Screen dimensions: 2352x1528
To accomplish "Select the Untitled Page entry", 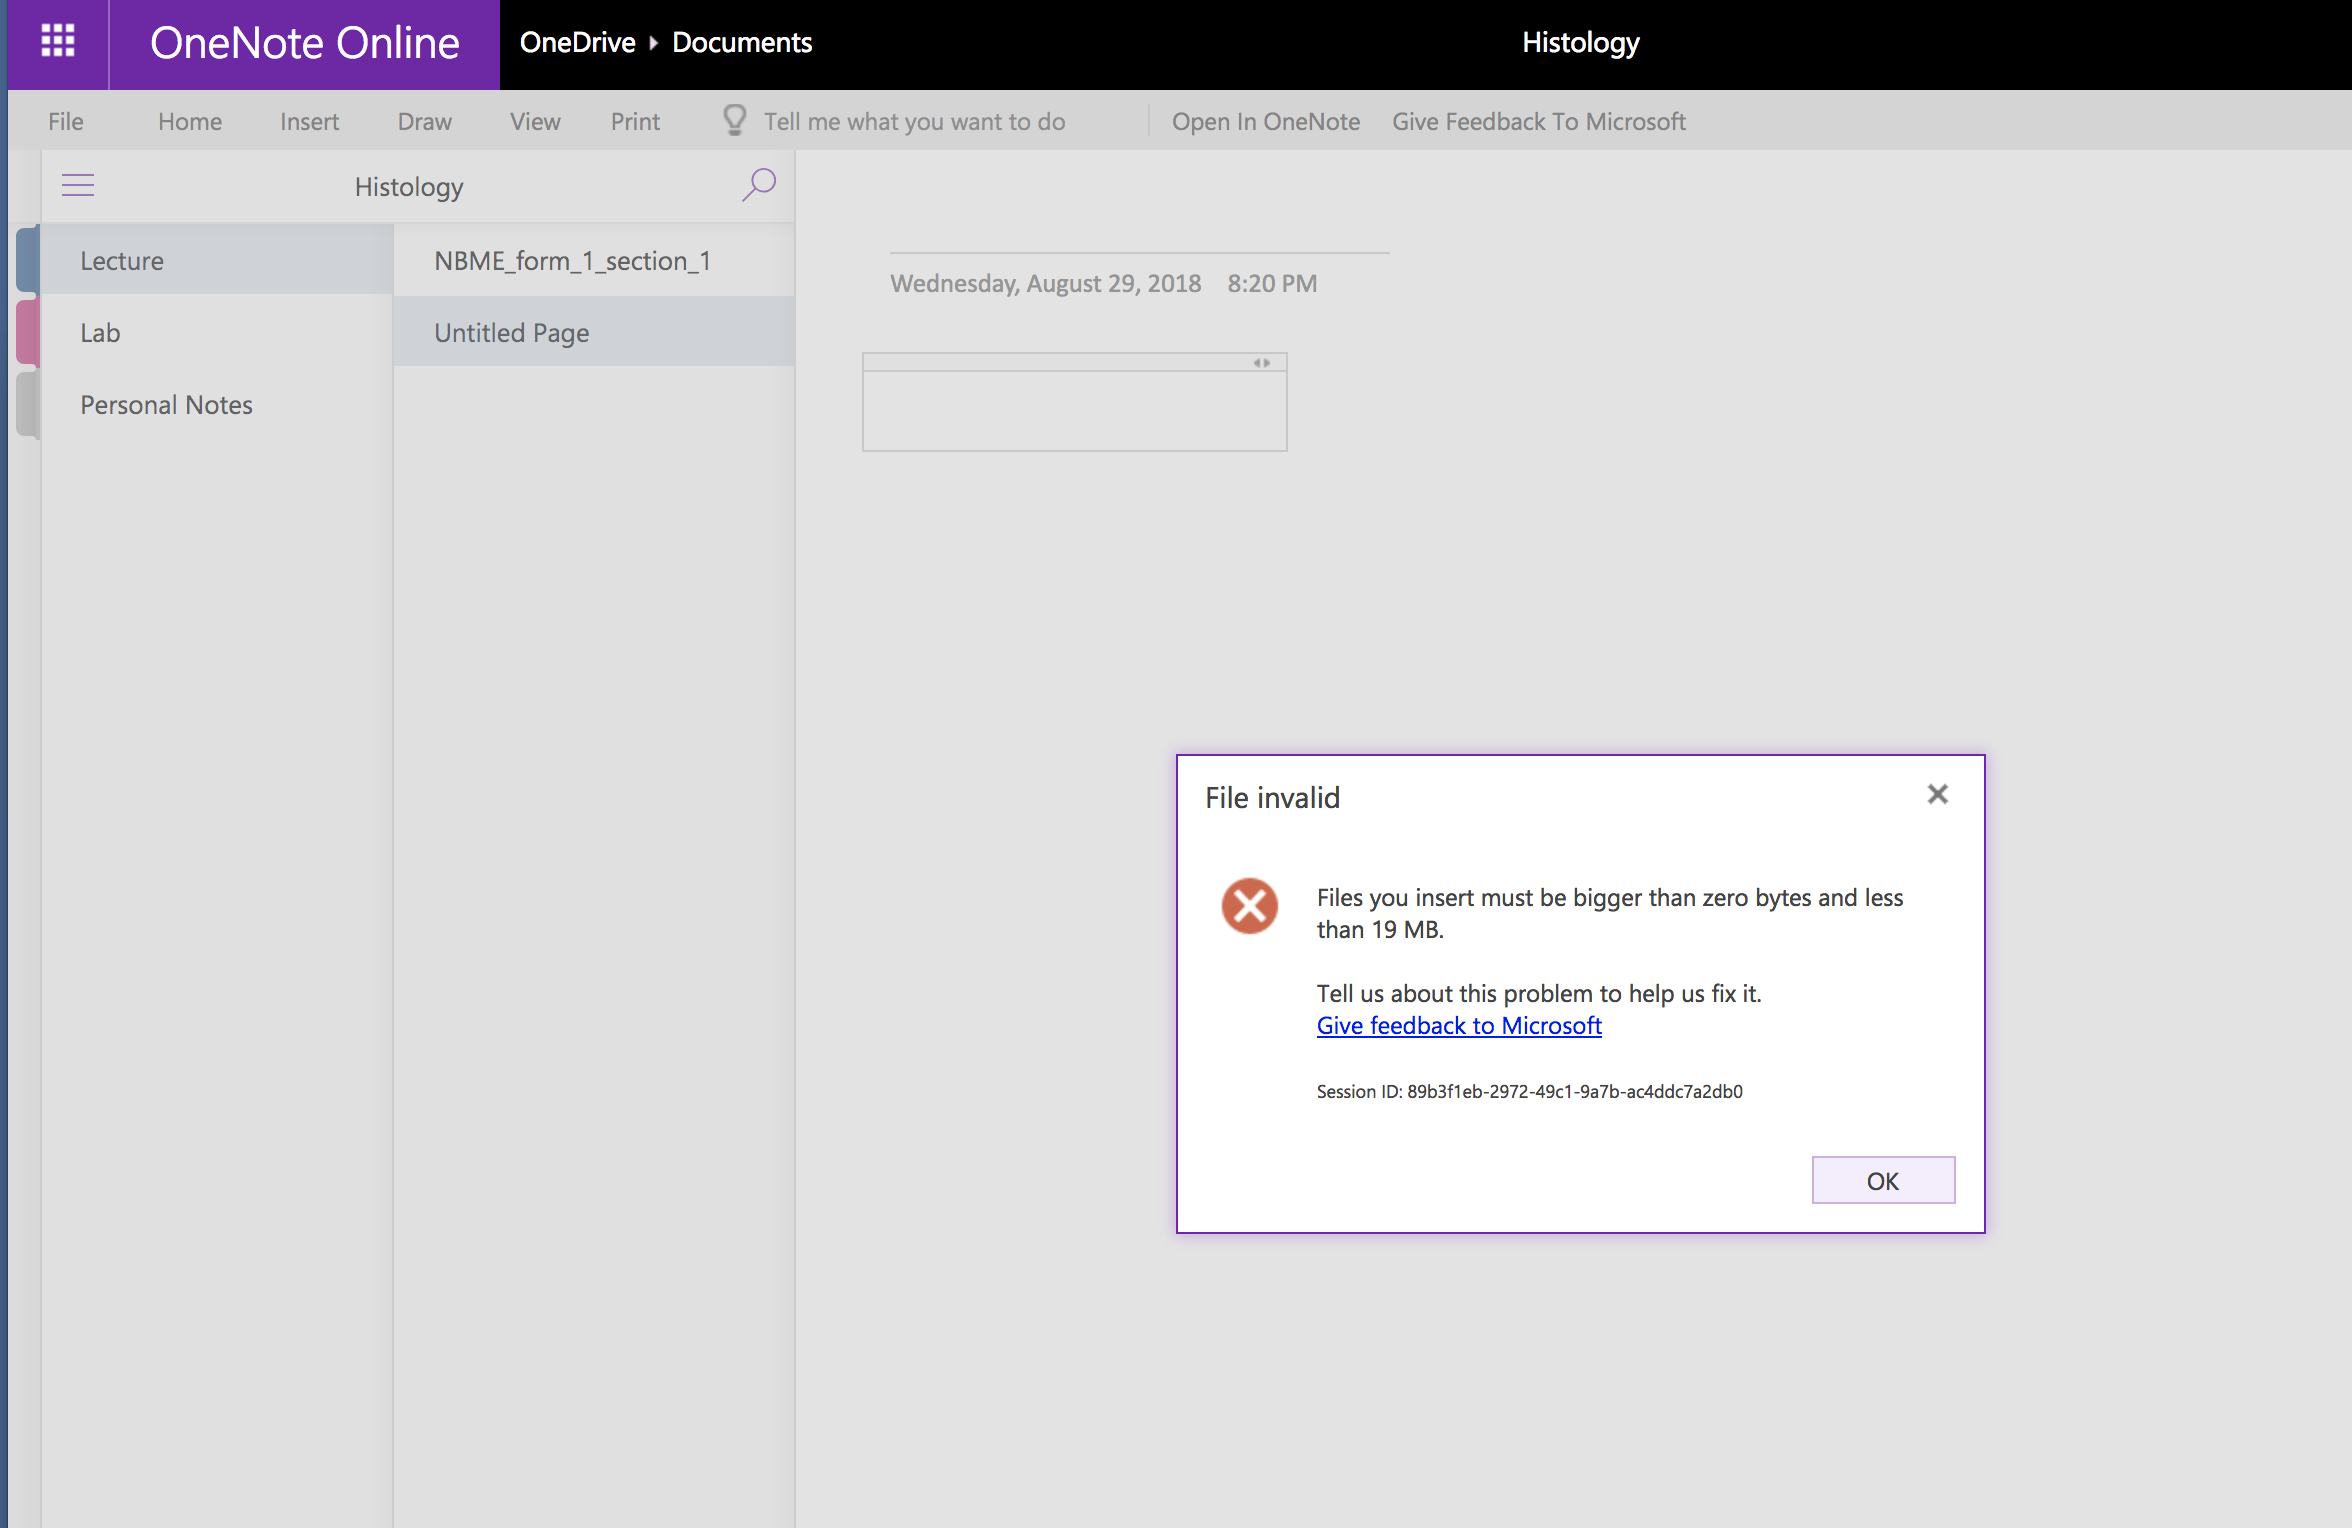I will (x=594, y=332).
